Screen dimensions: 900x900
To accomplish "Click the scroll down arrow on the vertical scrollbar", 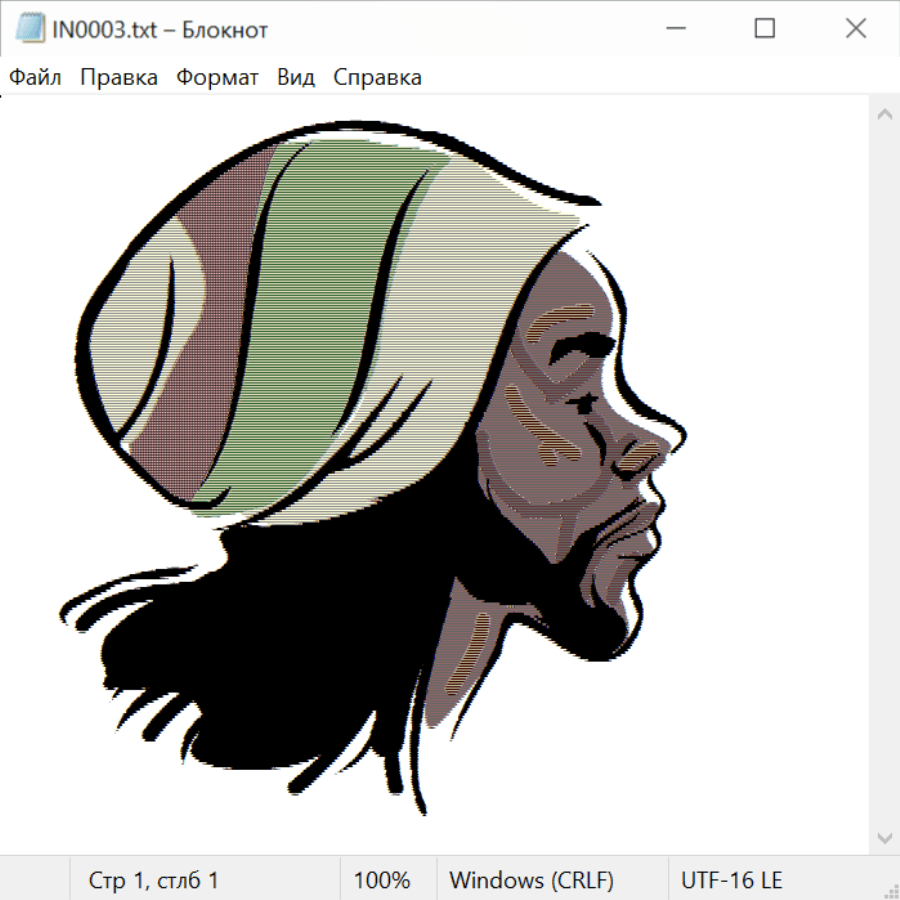I will pyautogui.click(x=884, y=836).
